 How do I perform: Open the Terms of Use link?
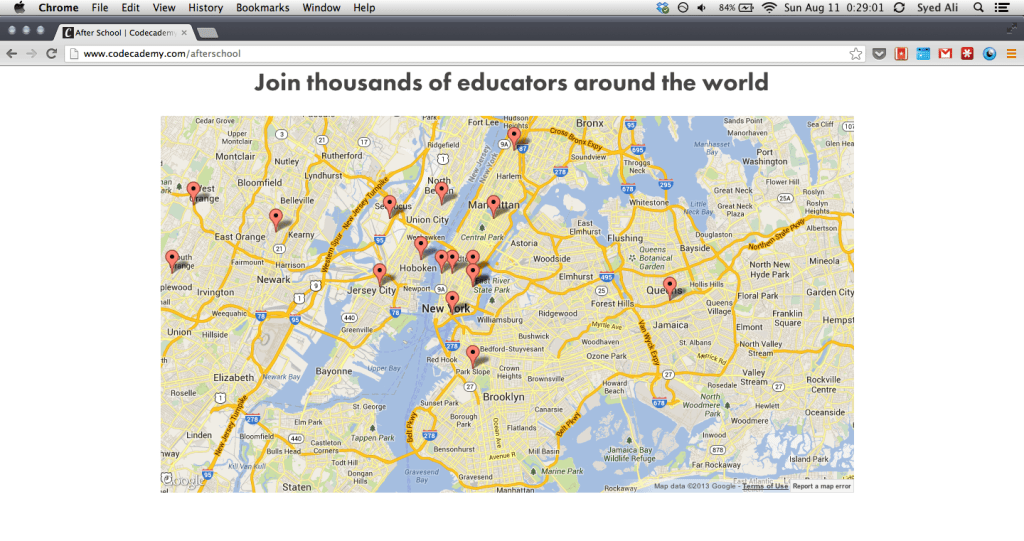tap(765, 487)
